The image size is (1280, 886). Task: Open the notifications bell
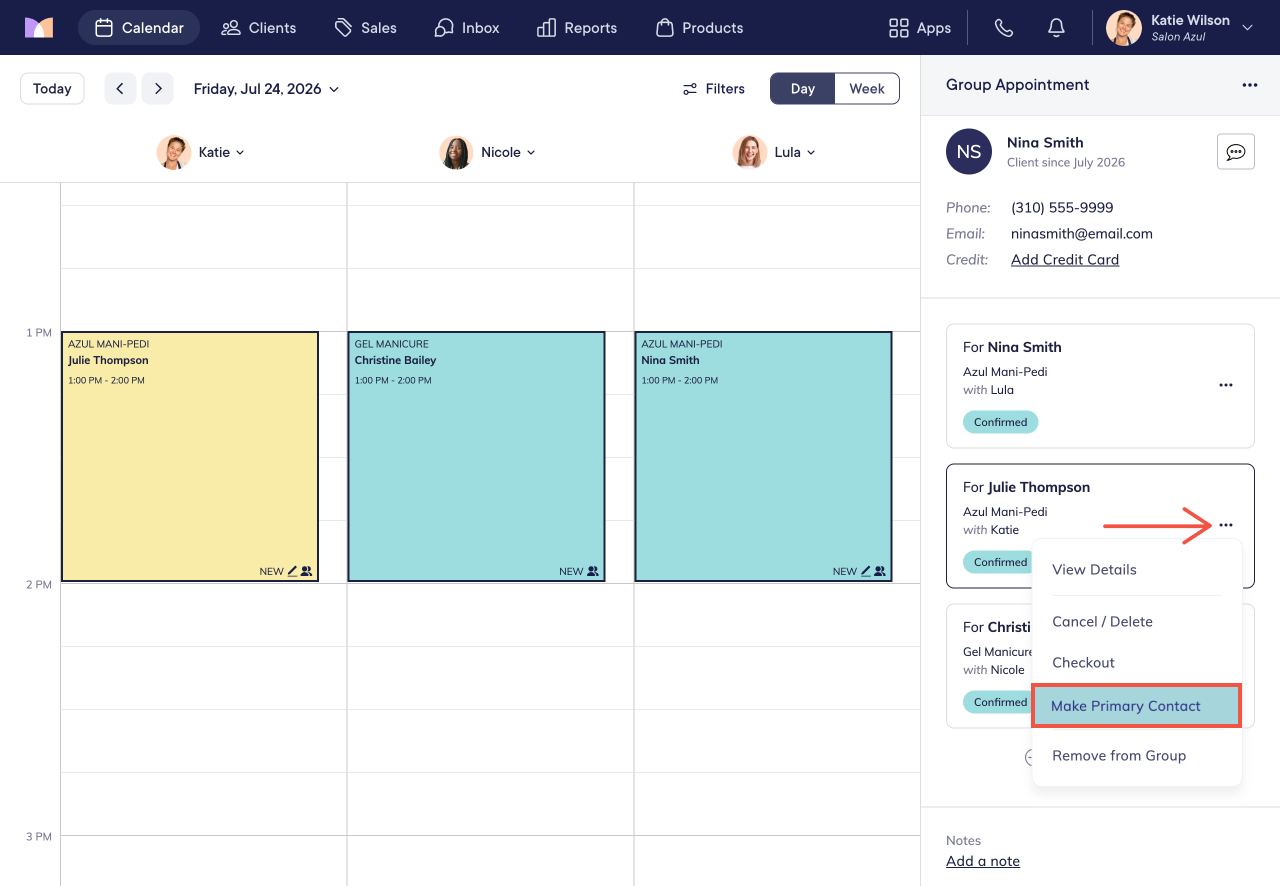1056,28
